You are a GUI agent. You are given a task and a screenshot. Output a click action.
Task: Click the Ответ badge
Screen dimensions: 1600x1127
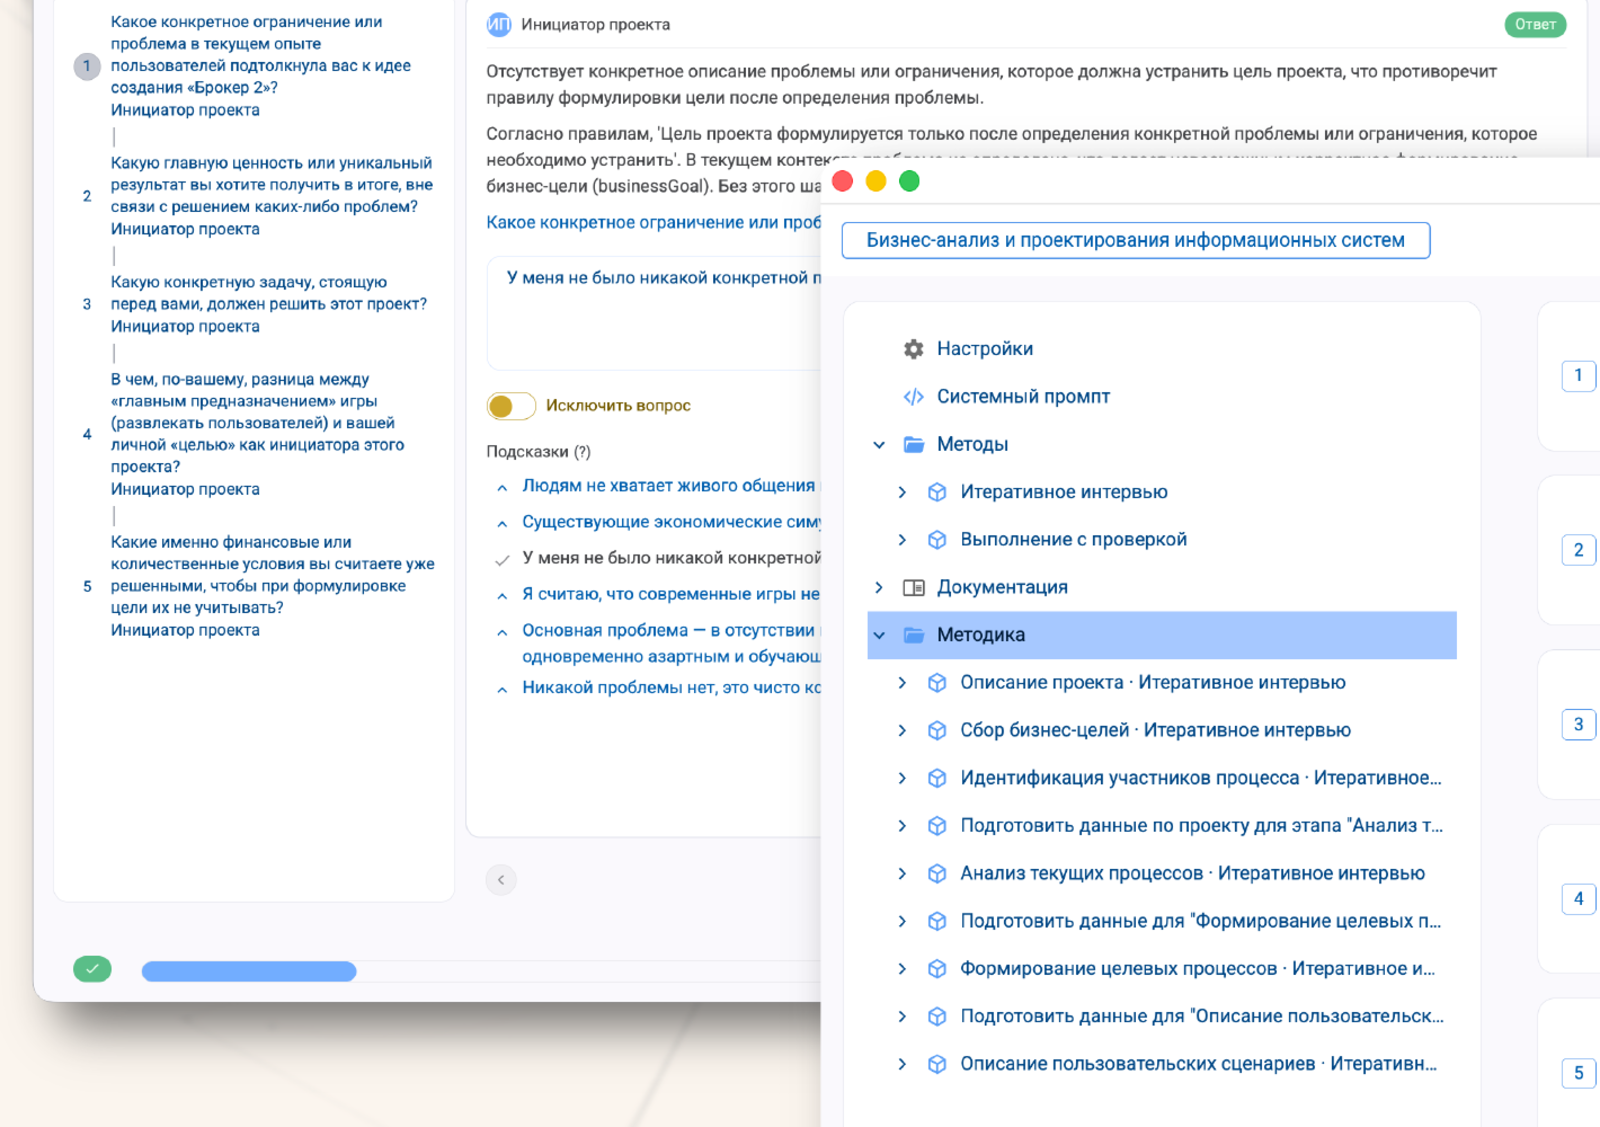click(x=1535, y=25)
